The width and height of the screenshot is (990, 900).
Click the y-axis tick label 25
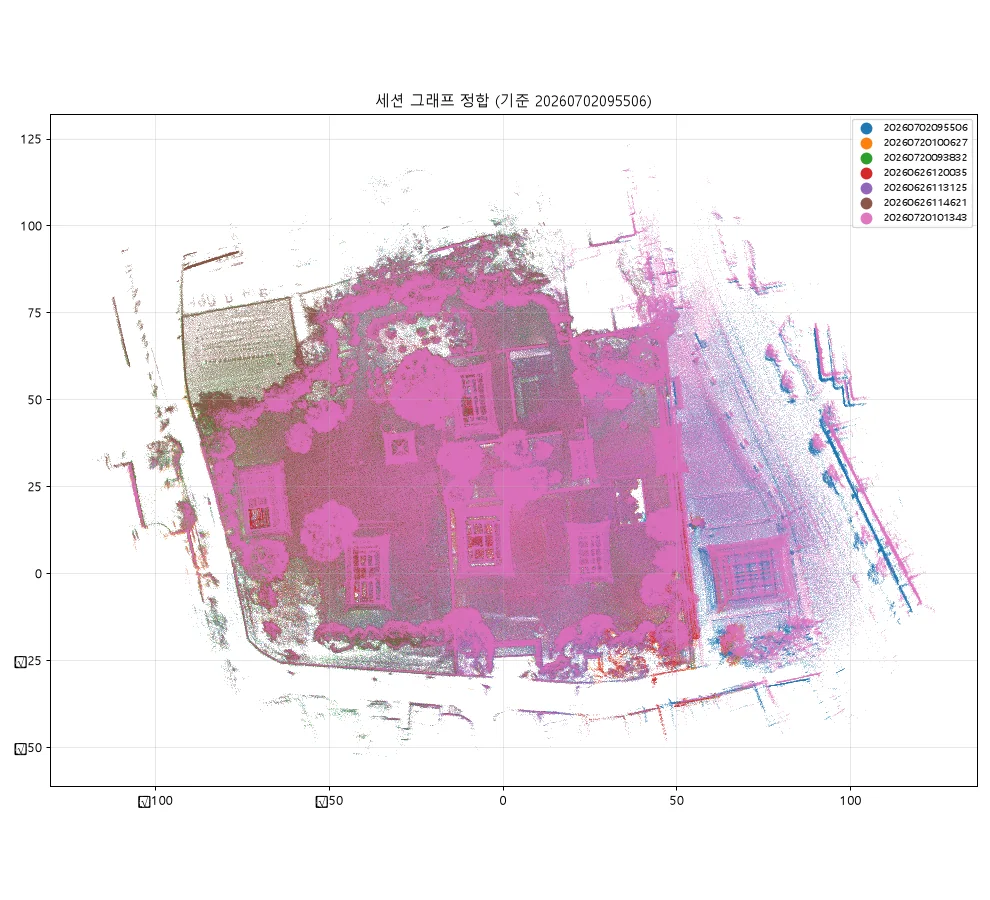[x=35, y=487]
